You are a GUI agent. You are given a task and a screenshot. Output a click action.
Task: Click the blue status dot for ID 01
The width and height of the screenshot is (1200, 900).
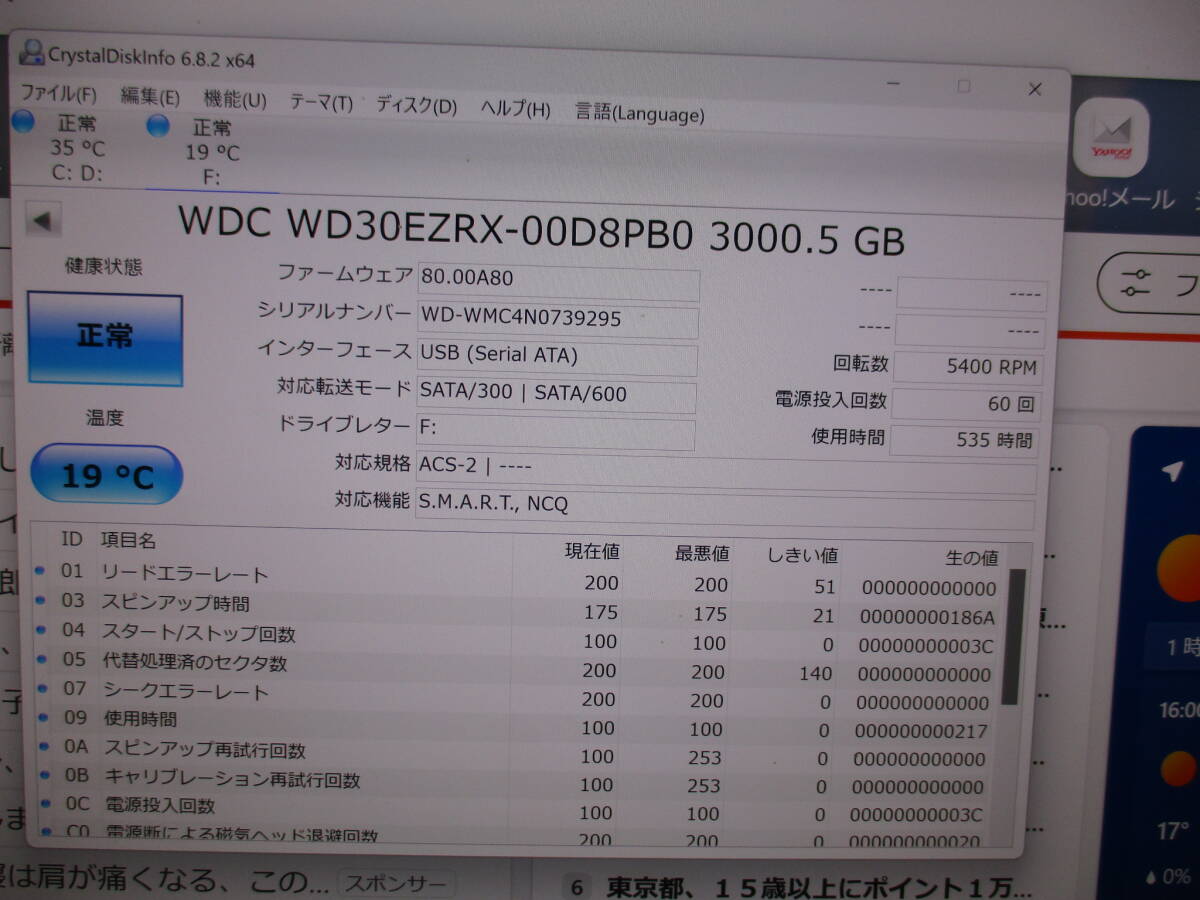pyautogui.click(x=41, y=571)
